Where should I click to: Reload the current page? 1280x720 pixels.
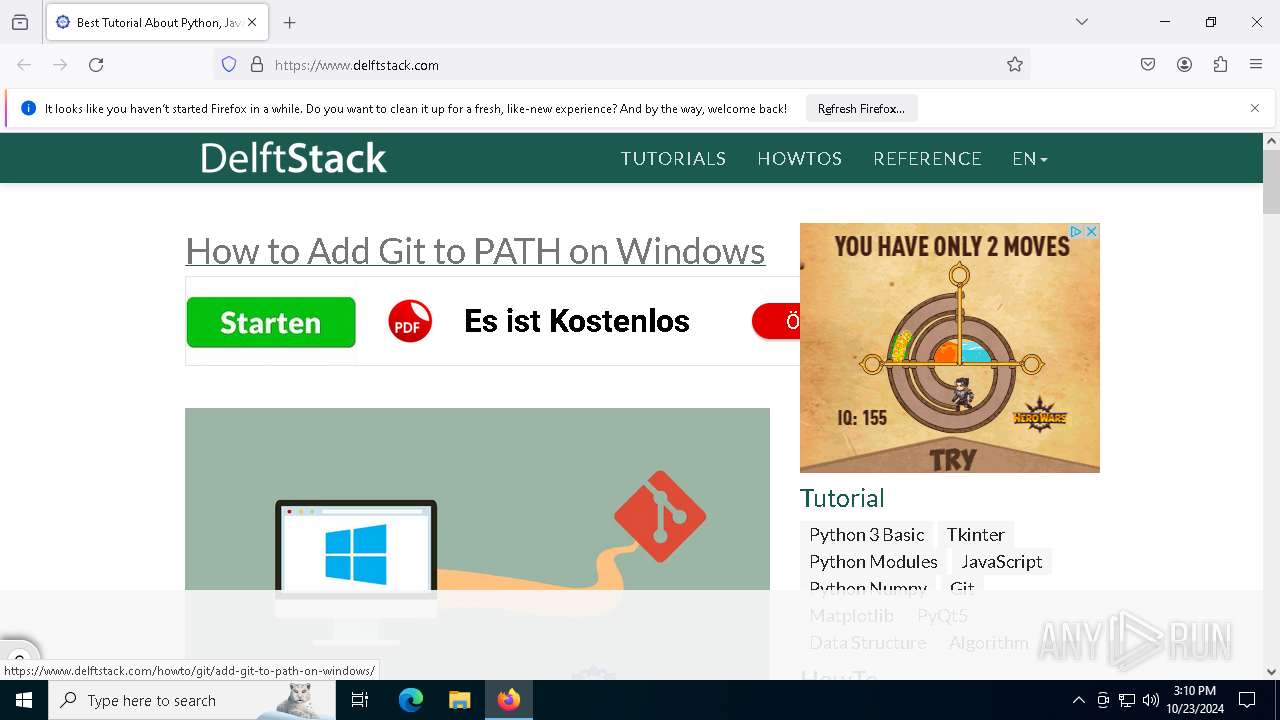point(96,65)
